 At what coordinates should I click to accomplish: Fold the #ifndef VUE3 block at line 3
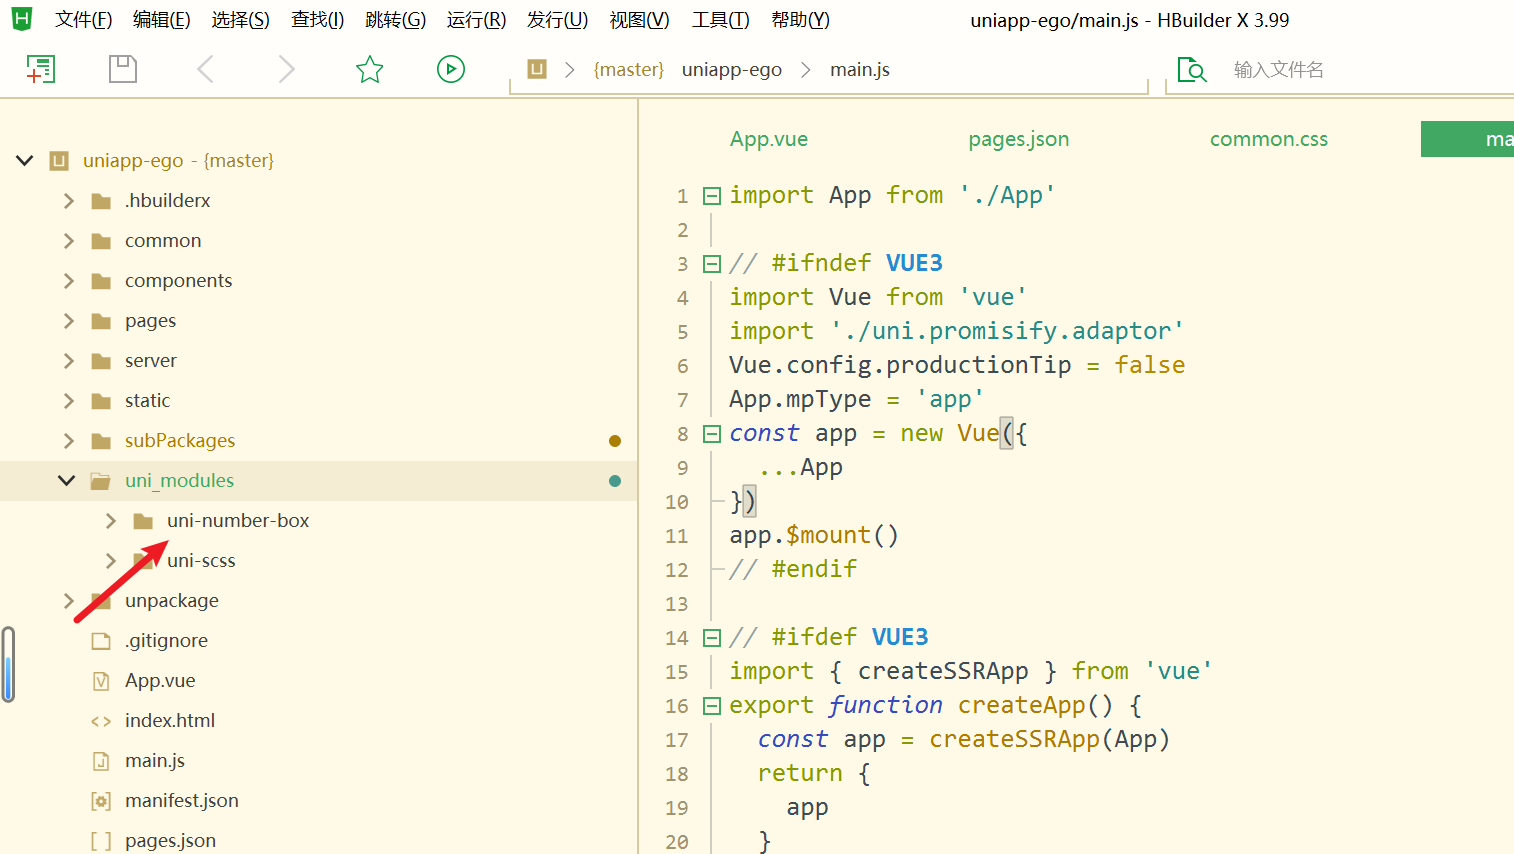[712, 264]
